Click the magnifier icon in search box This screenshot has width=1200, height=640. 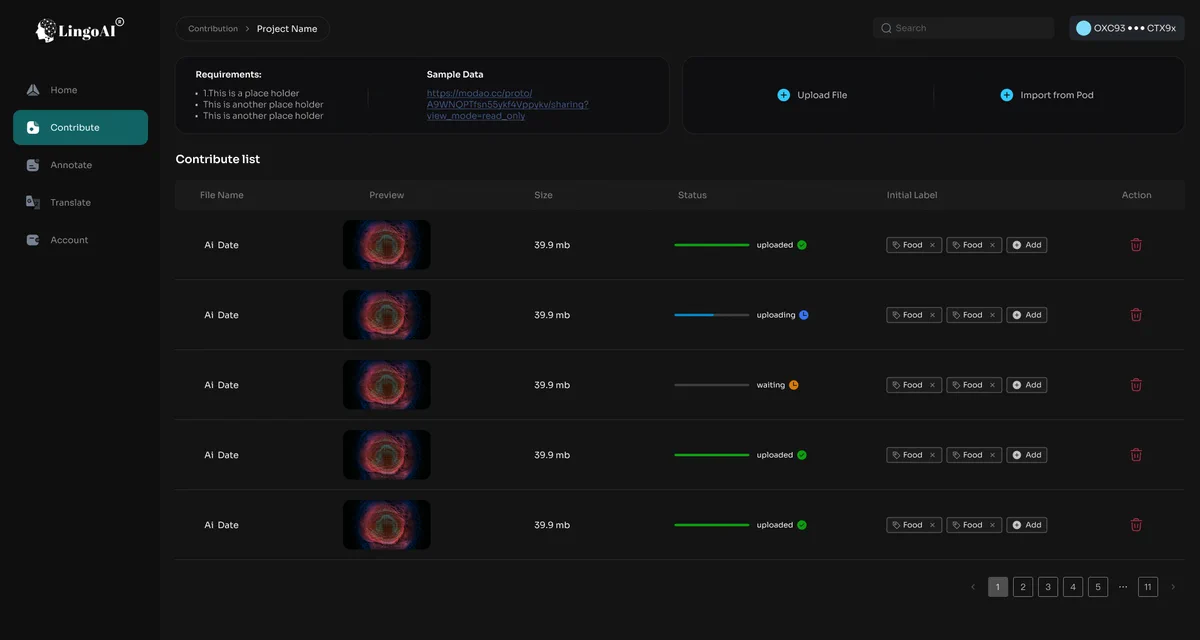pyautogui.click(x=886, y=28)
